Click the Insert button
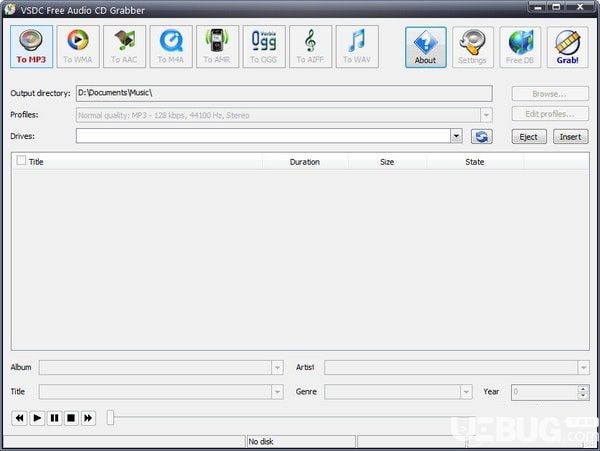 click(x=571, y=137)
